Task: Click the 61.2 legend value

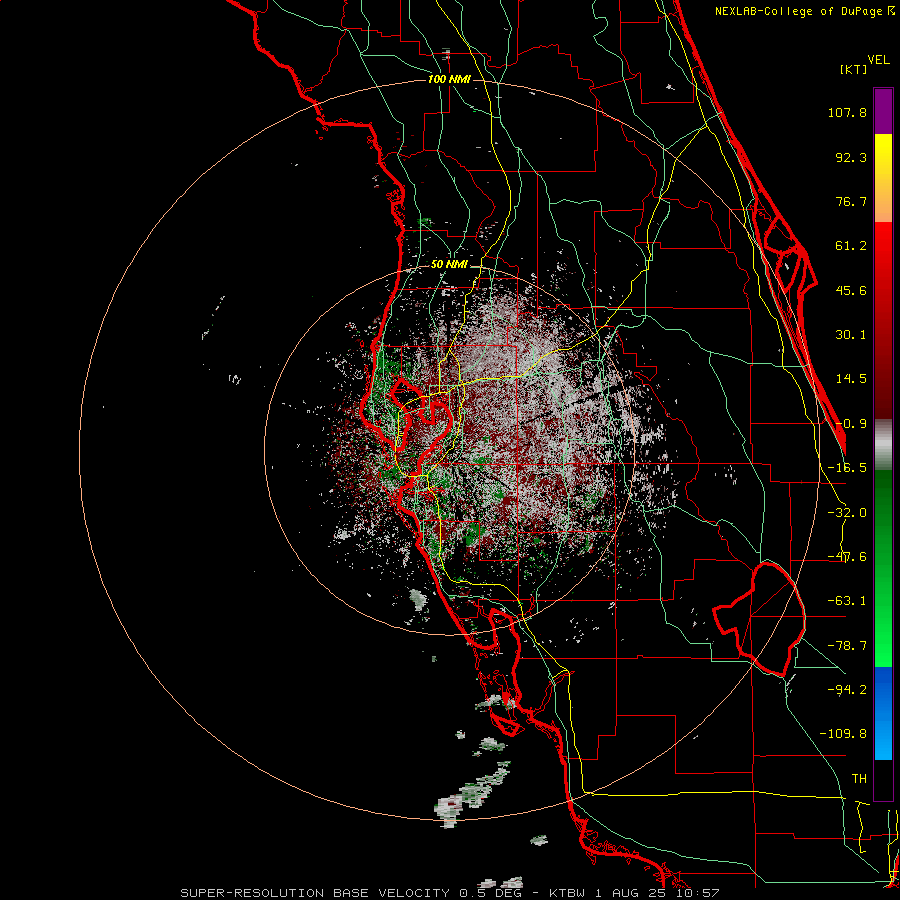Action: click(851, 246)
